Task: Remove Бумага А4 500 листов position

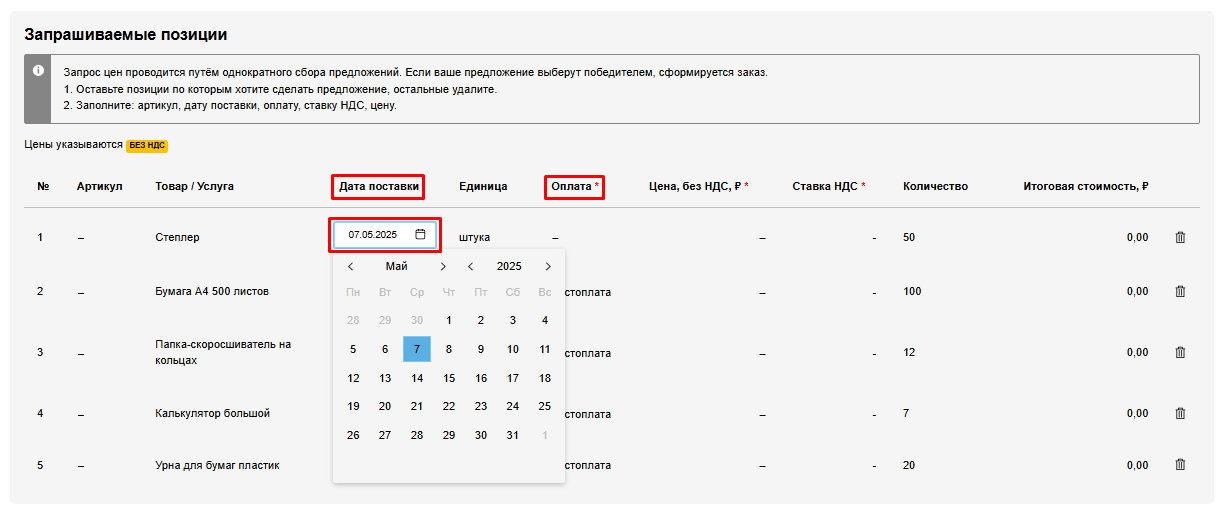Action: 1180,291
